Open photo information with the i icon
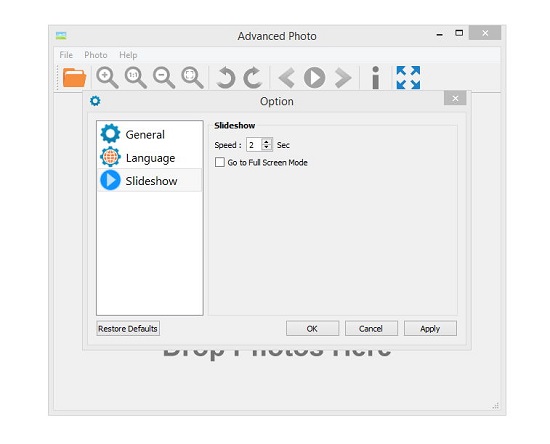Screen dimensions: 550x444 click(x=376, y=78)
